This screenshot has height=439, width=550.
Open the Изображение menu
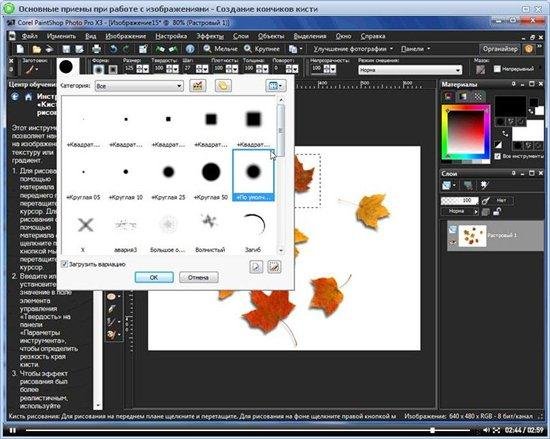(x=126, y=36)
